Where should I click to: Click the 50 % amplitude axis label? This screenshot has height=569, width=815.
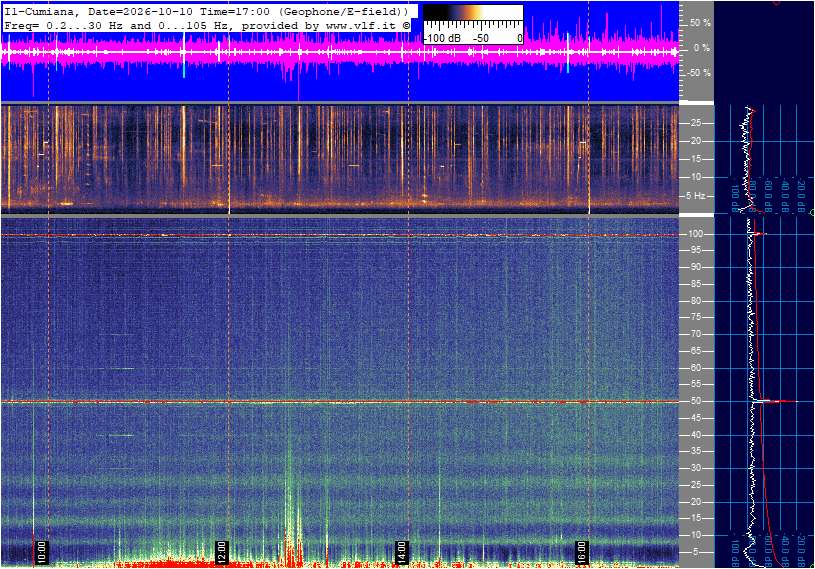[x=700, y=23]
